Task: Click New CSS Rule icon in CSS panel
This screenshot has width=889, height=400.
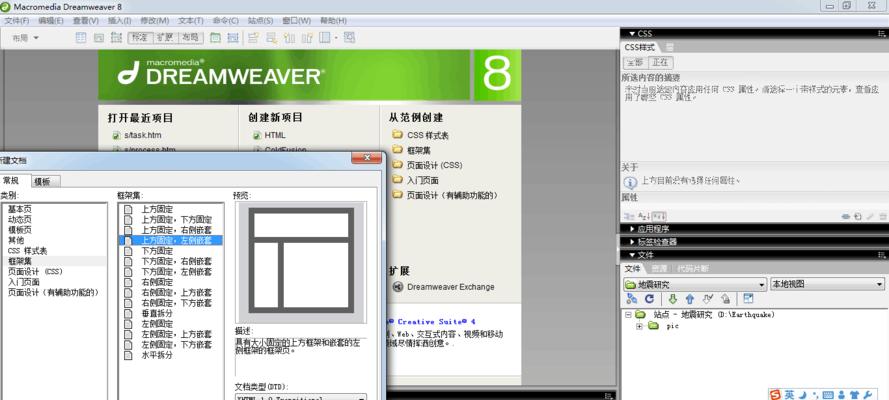Action: [857, 216]
